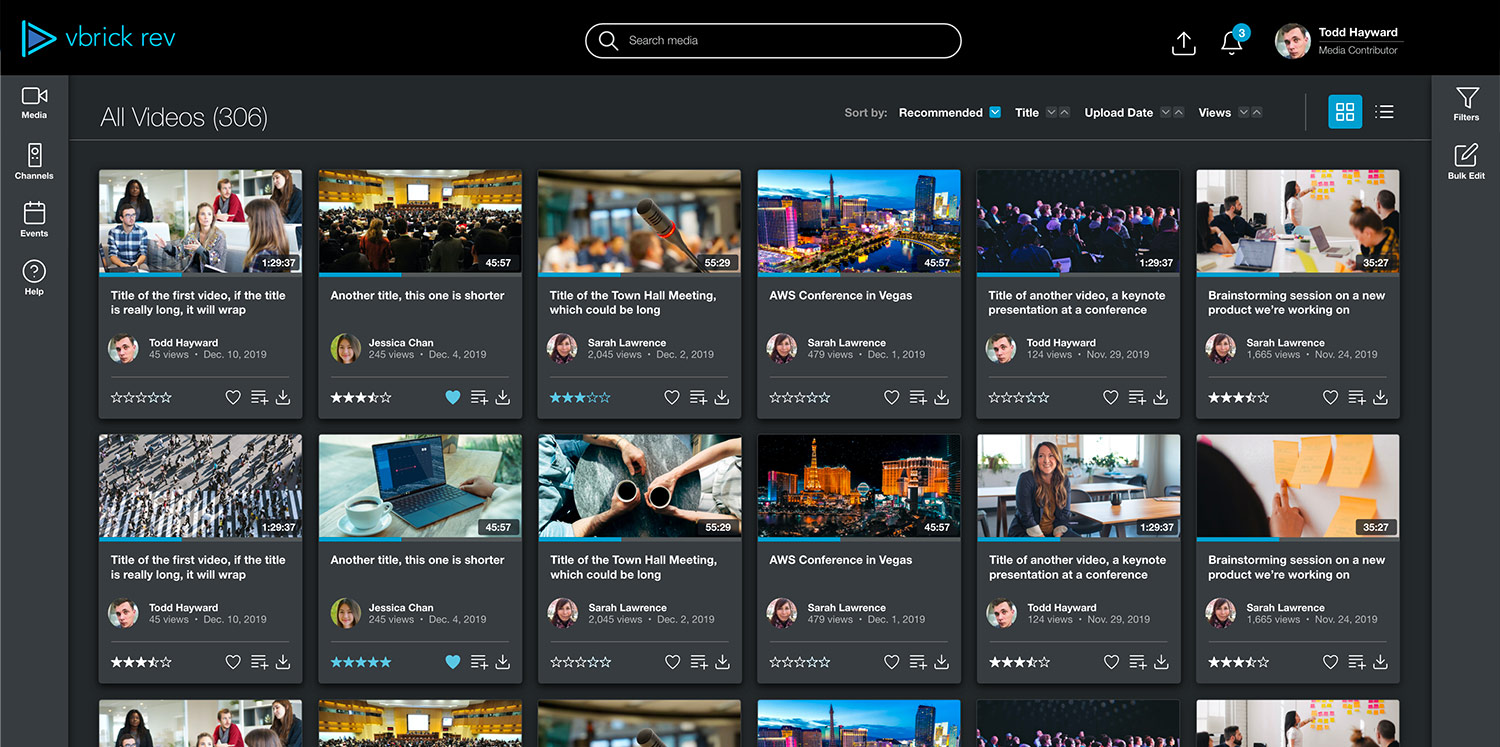Screen dimensions: 1500x747
Task: Add office meeting video to playlist
Action: (259, 397)
